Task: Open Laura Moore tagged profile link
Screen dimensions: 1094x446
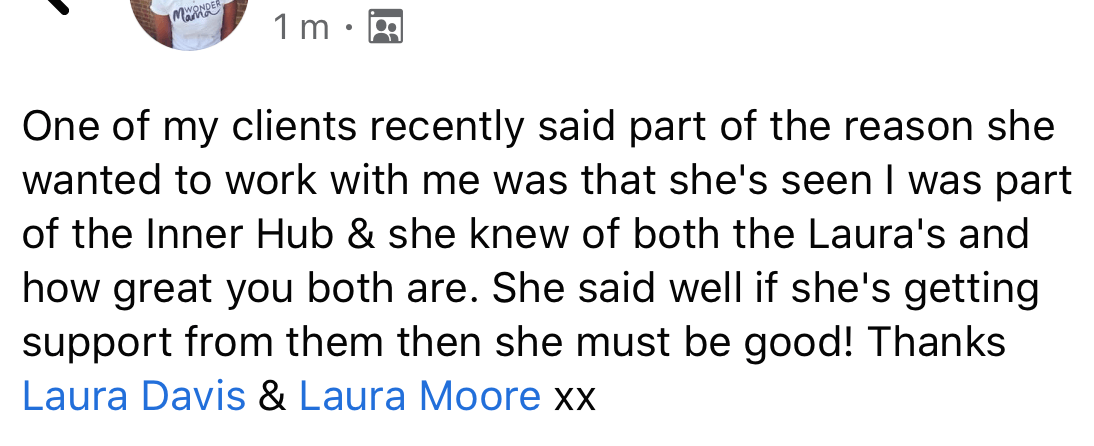Action: 420,396
